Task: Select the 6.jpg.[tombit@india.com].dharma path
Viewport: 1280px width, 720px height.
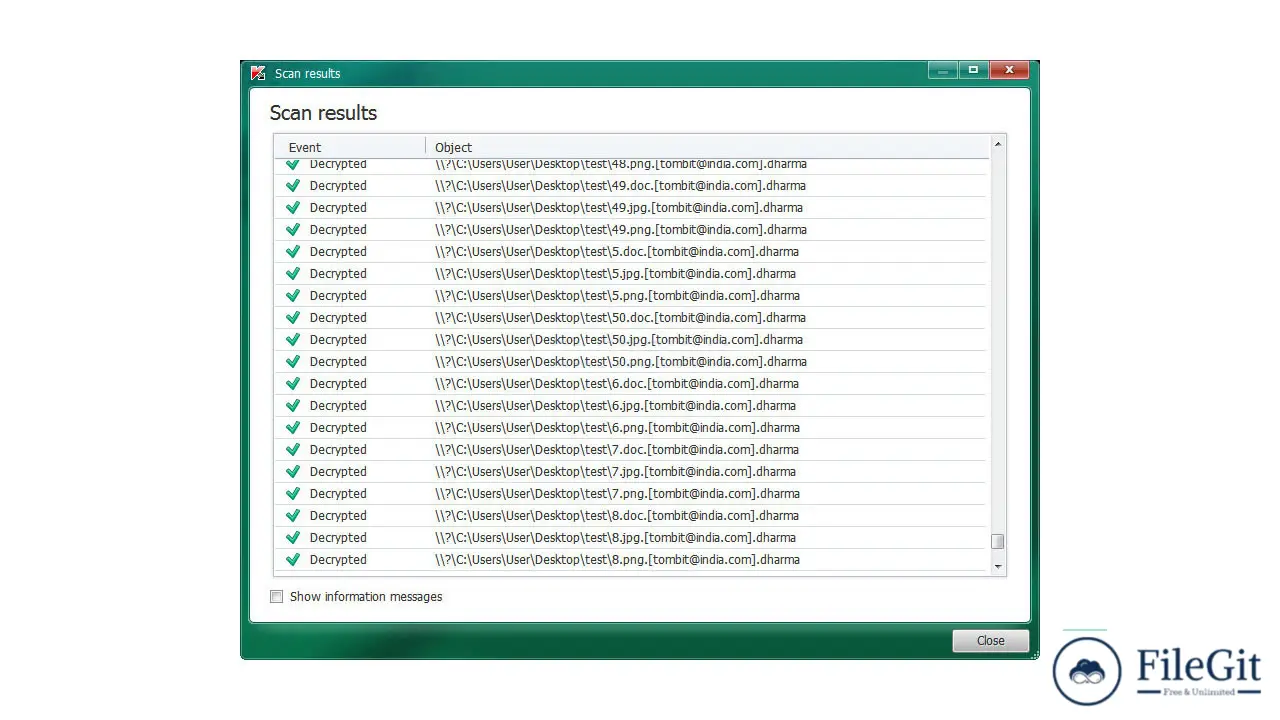Action: (x=615, y=405)
